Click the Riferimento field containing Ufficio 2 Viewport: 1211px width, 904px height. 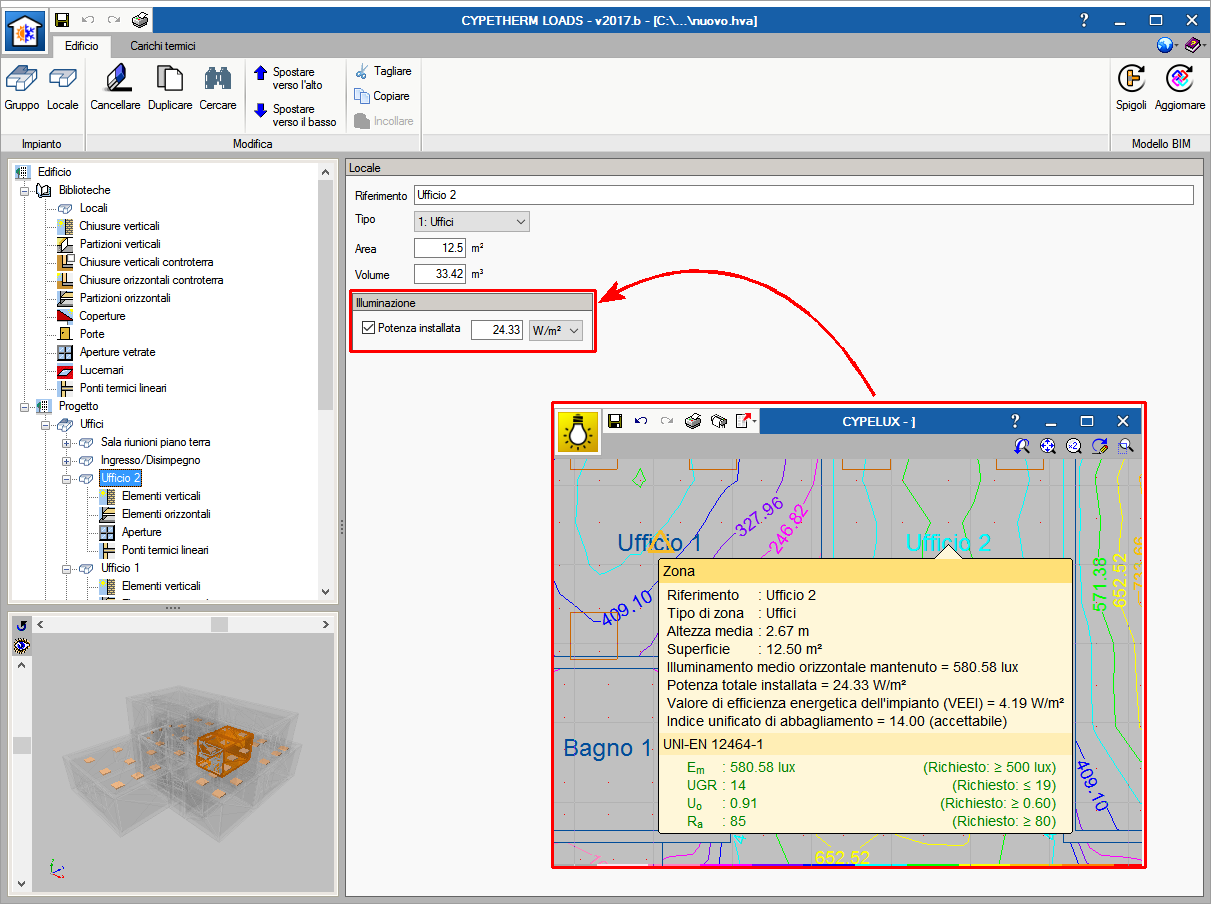804,195
